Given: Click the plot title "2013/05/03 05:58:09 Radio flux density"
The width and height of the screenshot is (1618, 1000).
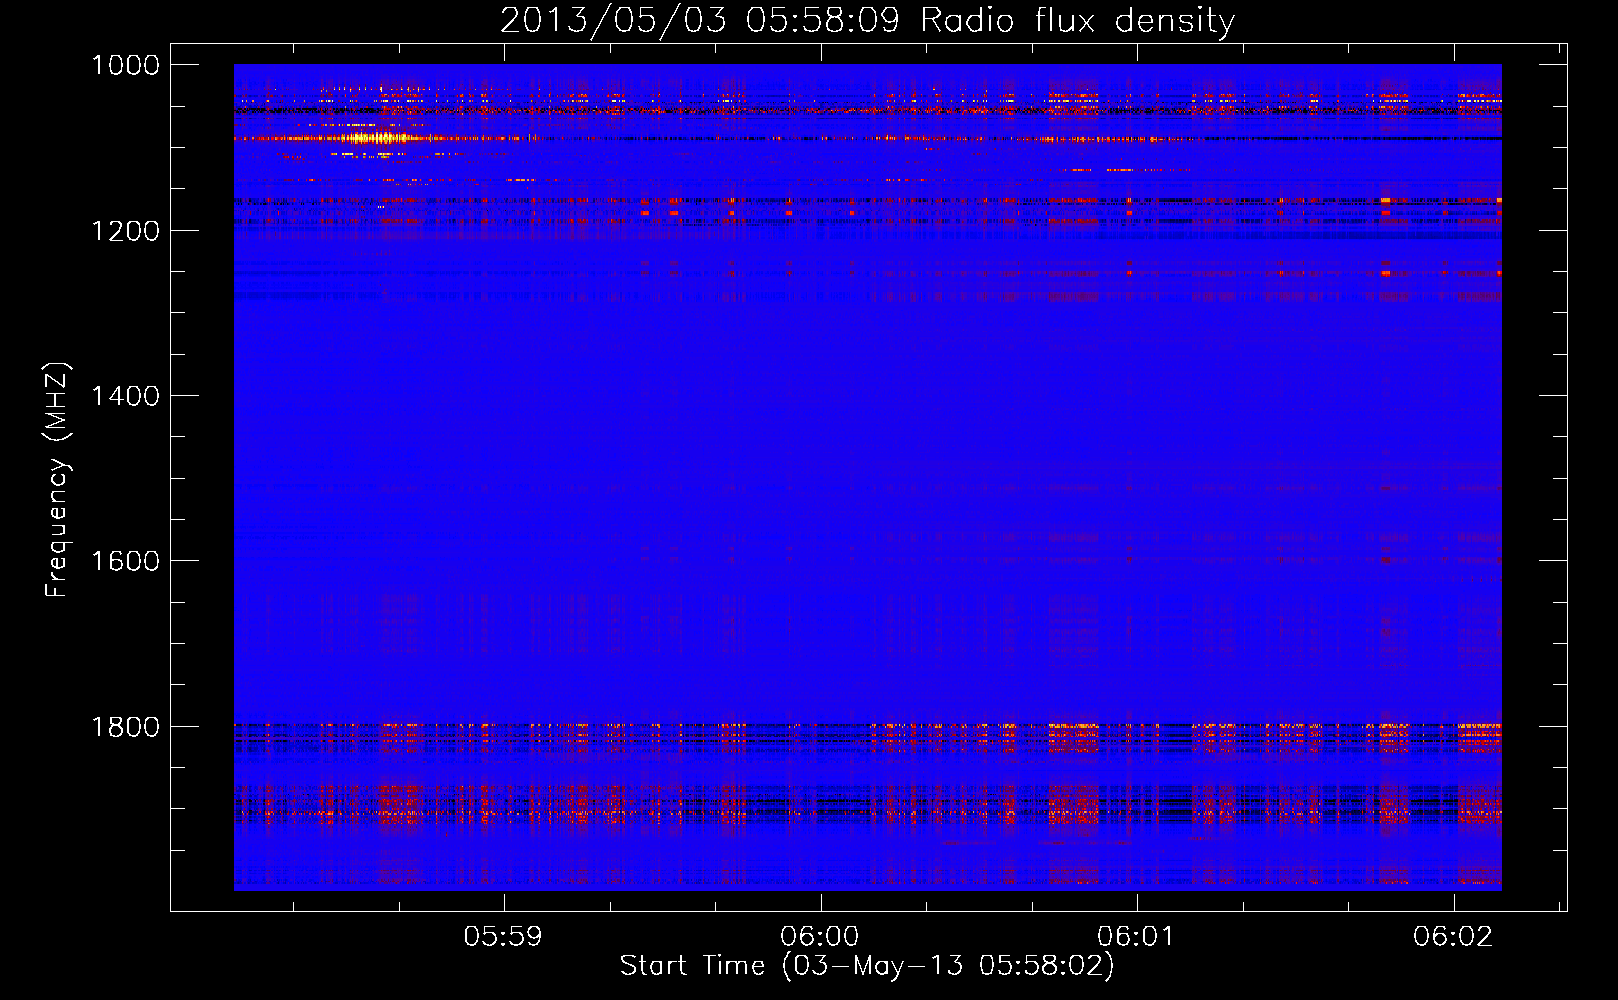Looking at the screenshot, I should tap(867, 21).
